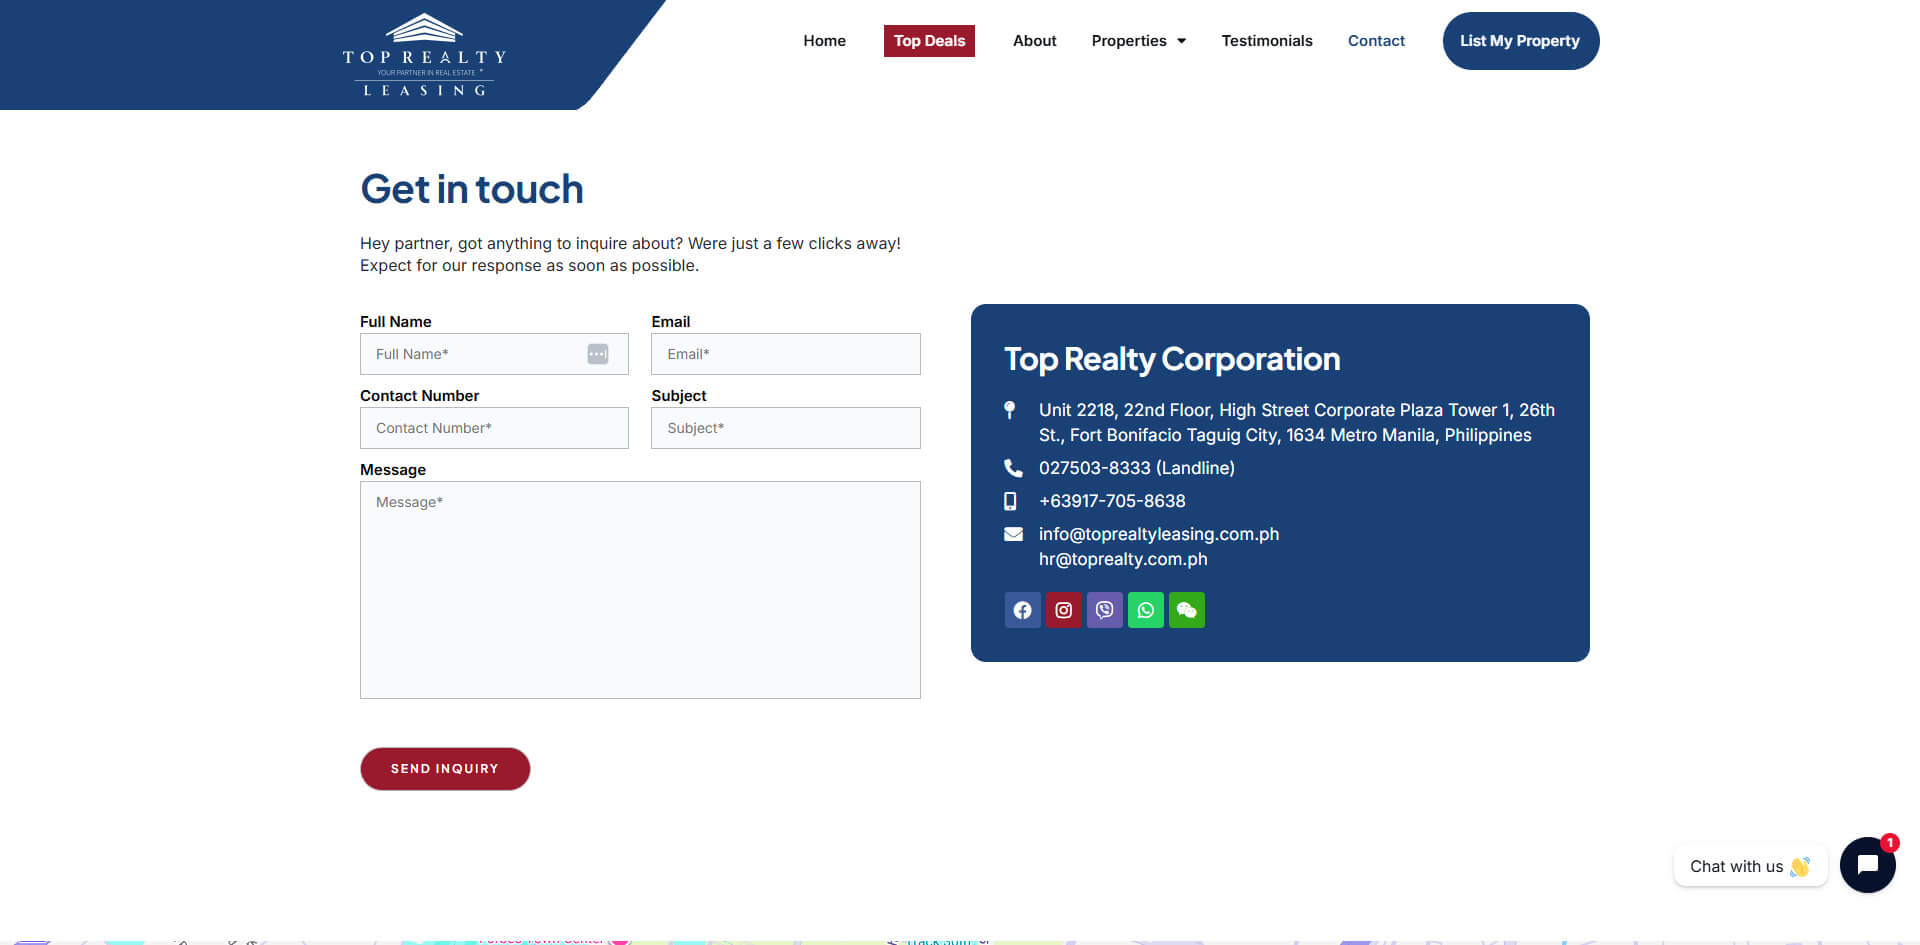Open the WhatsApp social icon

(1145, 610)
